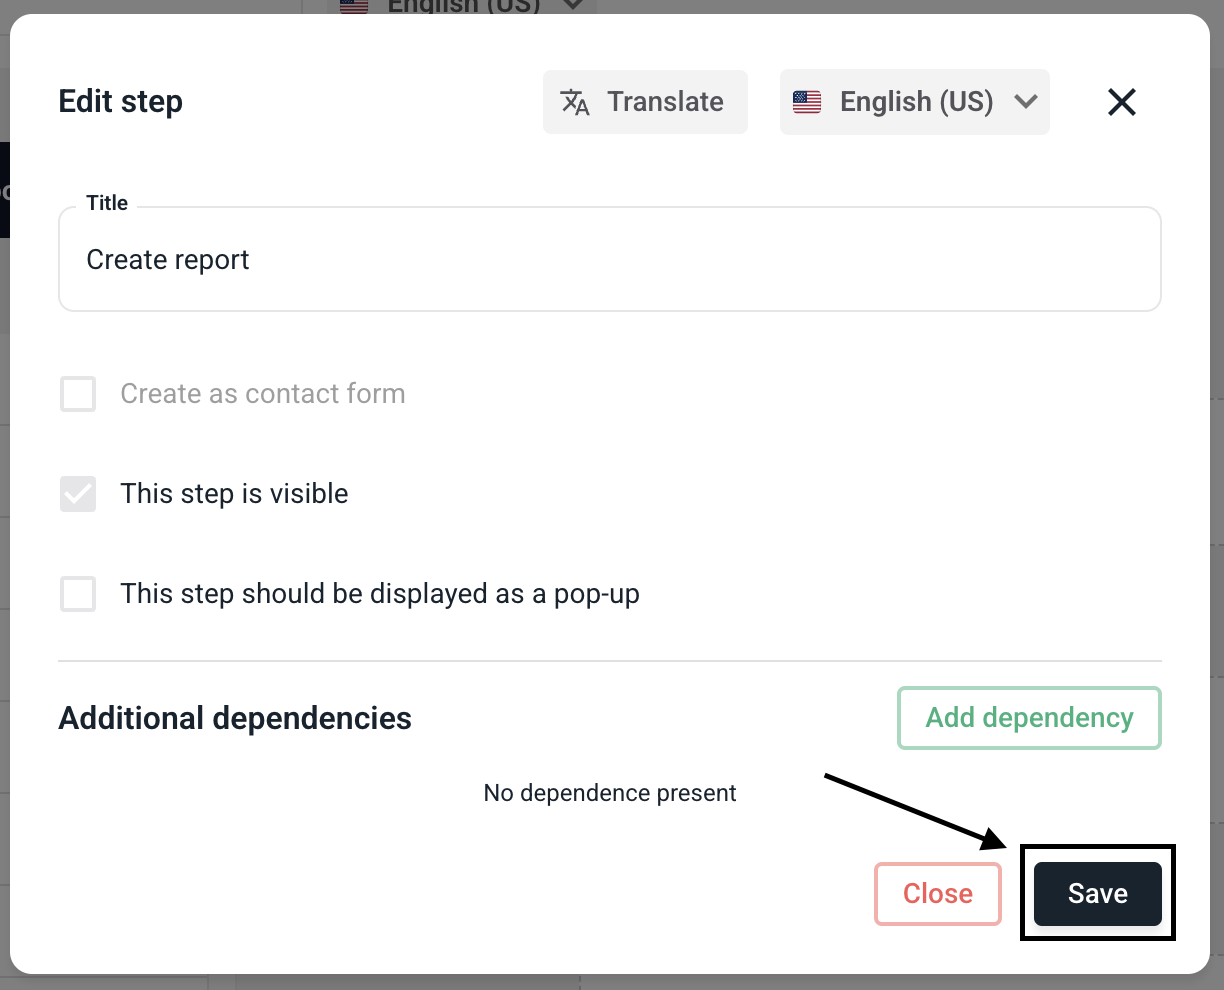The image size is (1224, 990).
Task: Open the background English (US) selector behind the dialog
Action: [x=462, y=6]
